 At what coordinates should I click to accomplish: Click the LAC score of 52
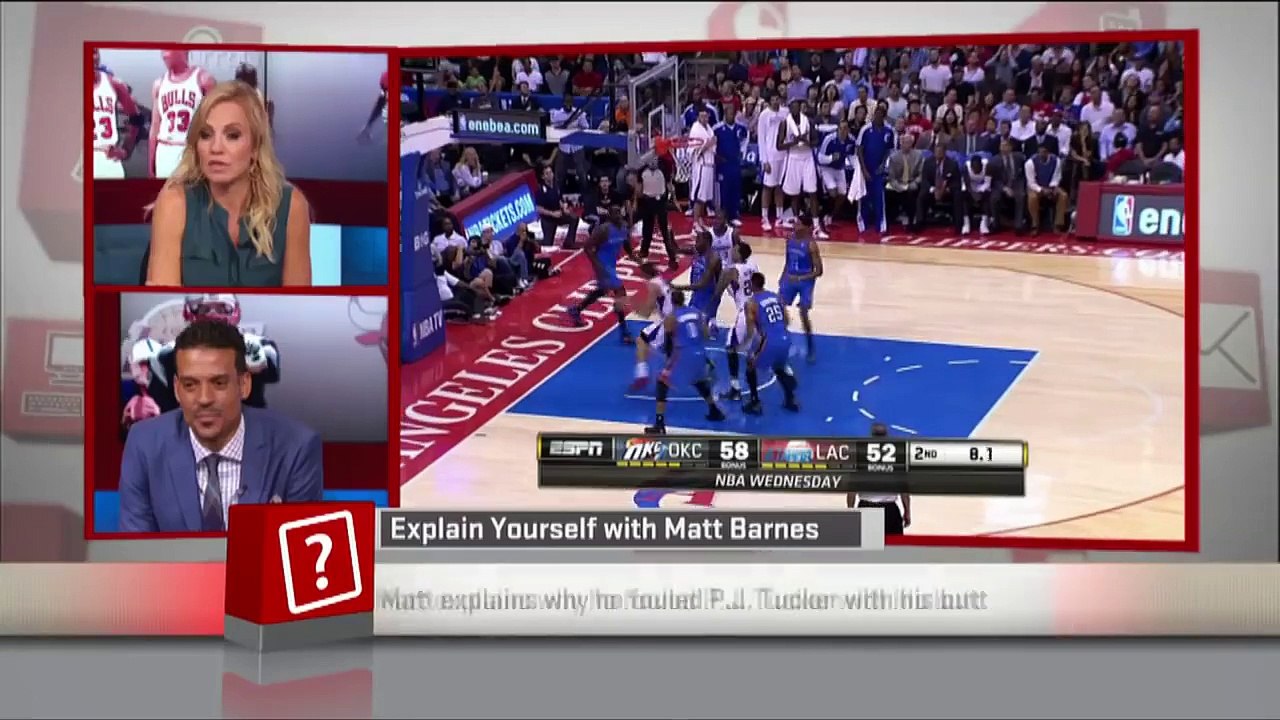click(x=880, y=452)
